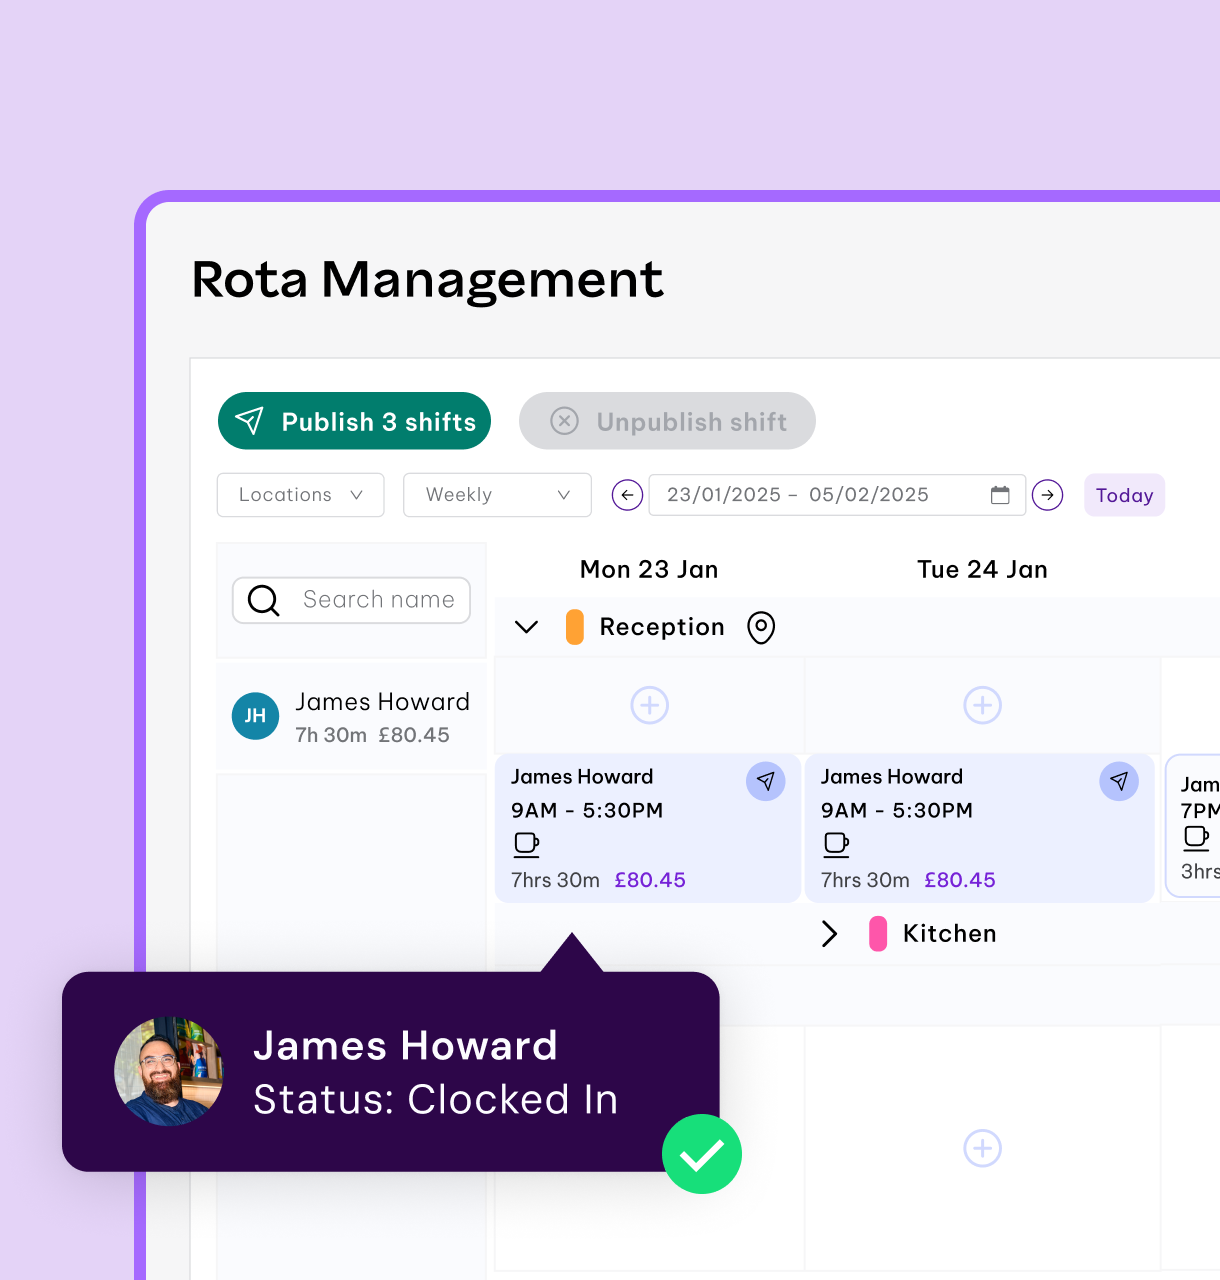Click the Tue 24 Jan column header

click(x=982, y=569)
